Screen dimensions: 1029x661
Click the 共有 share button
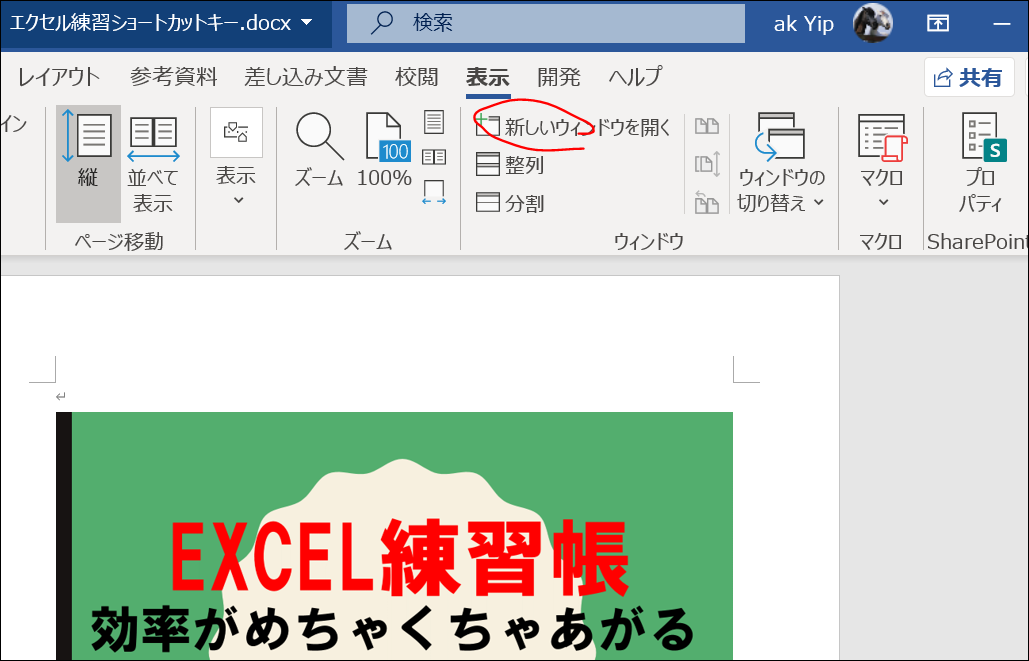click(x=969, y=77)
